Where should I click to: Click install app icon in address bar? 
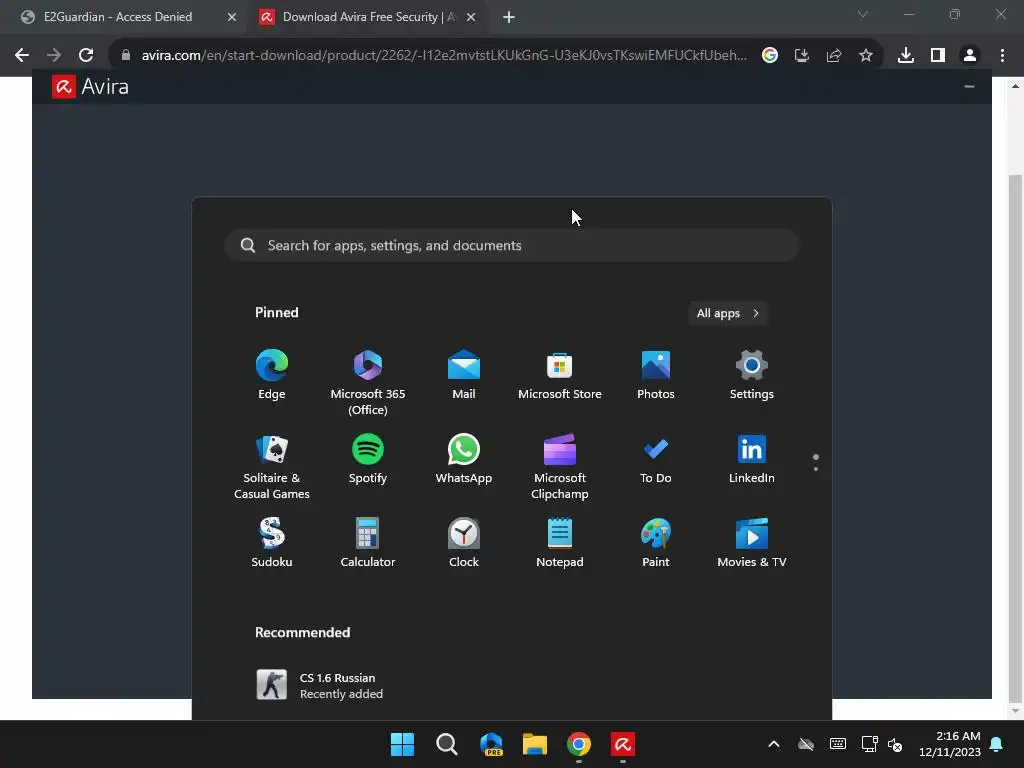point(802,56)
